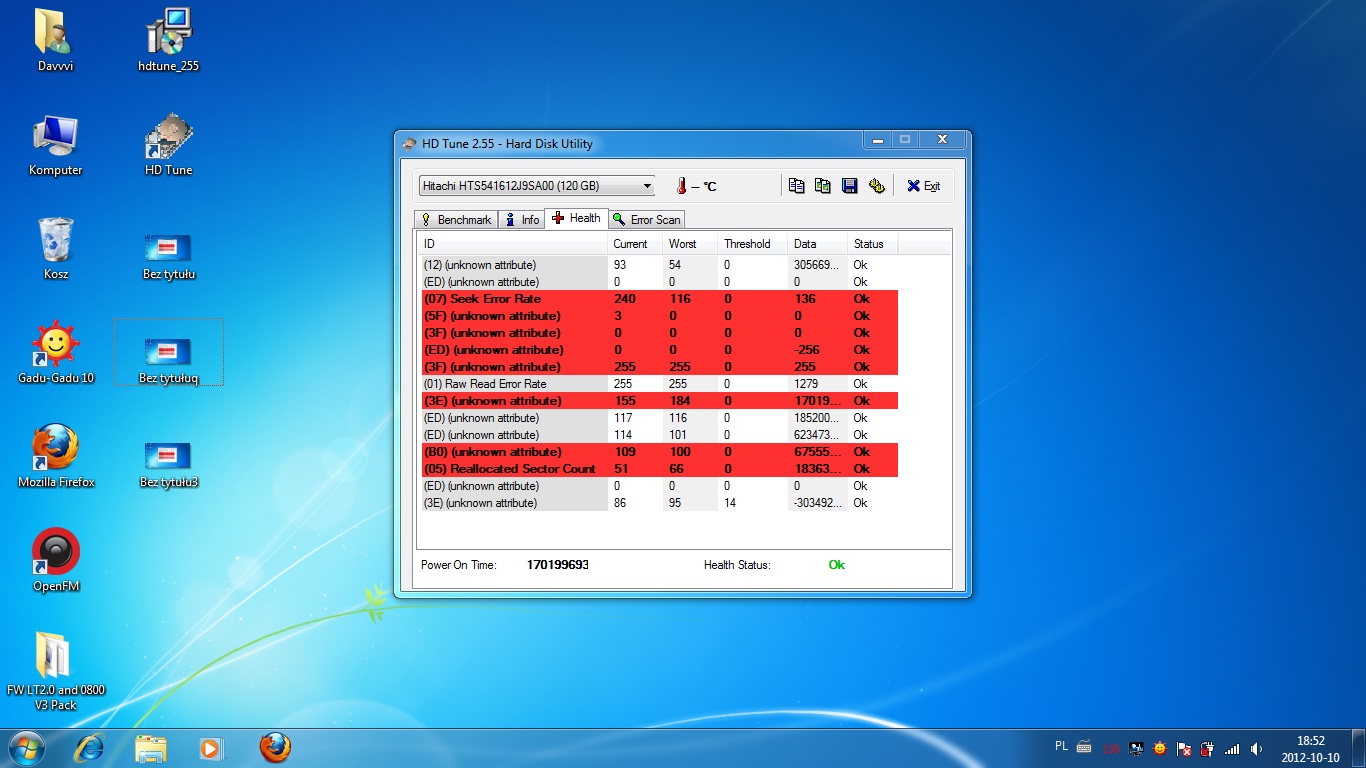This screenshot has width=1366, height=768.
Task: Click the Power On Time value 170199693
Action: click(x=557, y=565)
